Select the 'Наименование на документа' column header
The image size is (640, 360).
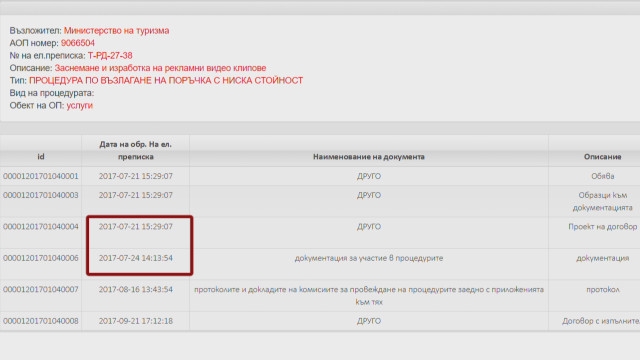(369, 157)
